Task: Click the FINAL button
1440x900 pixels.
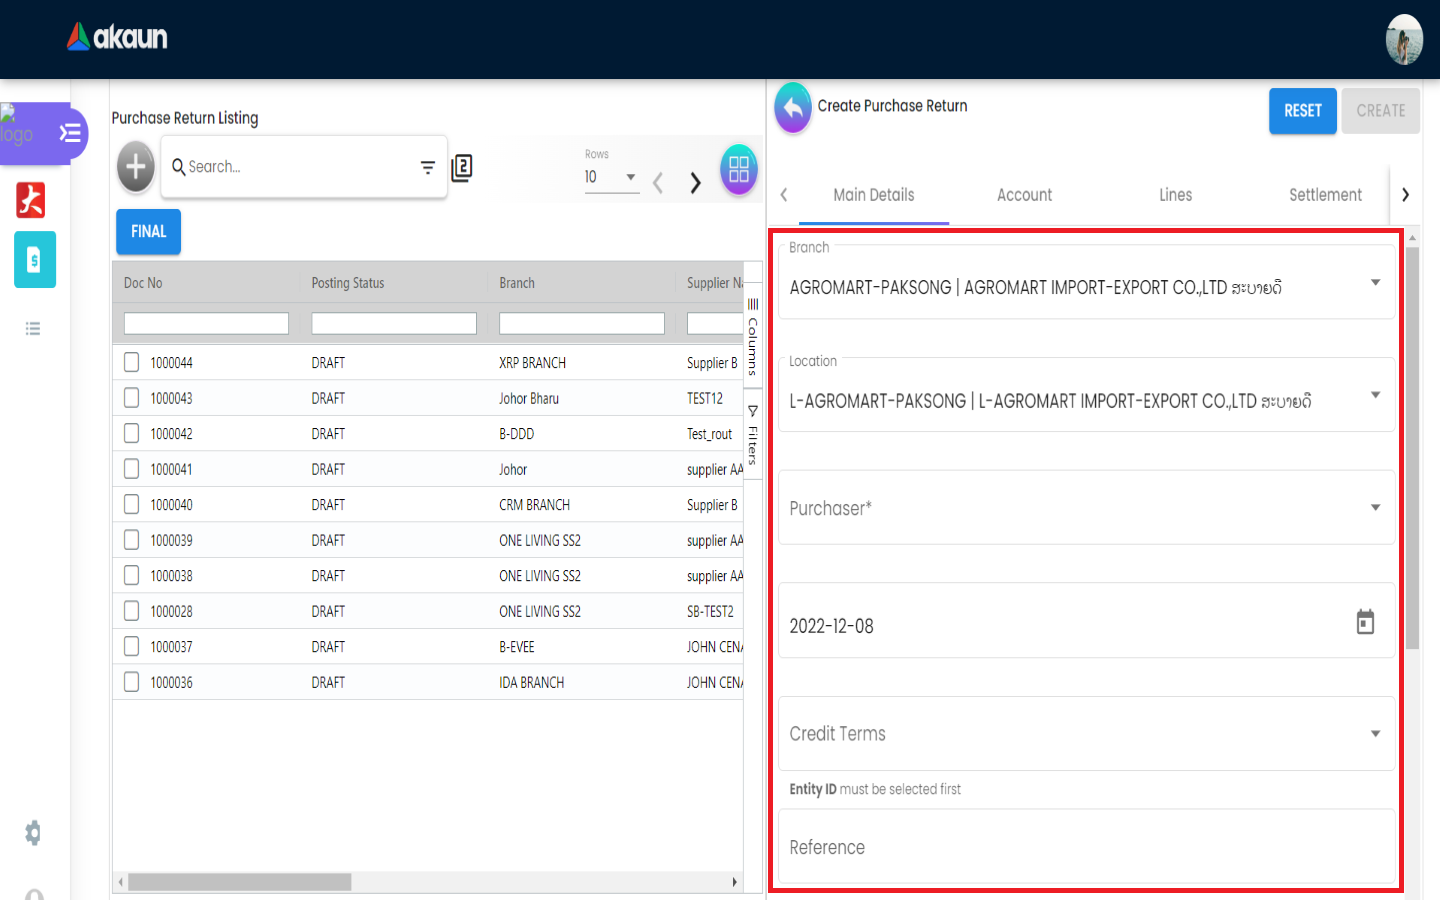Action: pyautogui.click(x=148, y=232)
